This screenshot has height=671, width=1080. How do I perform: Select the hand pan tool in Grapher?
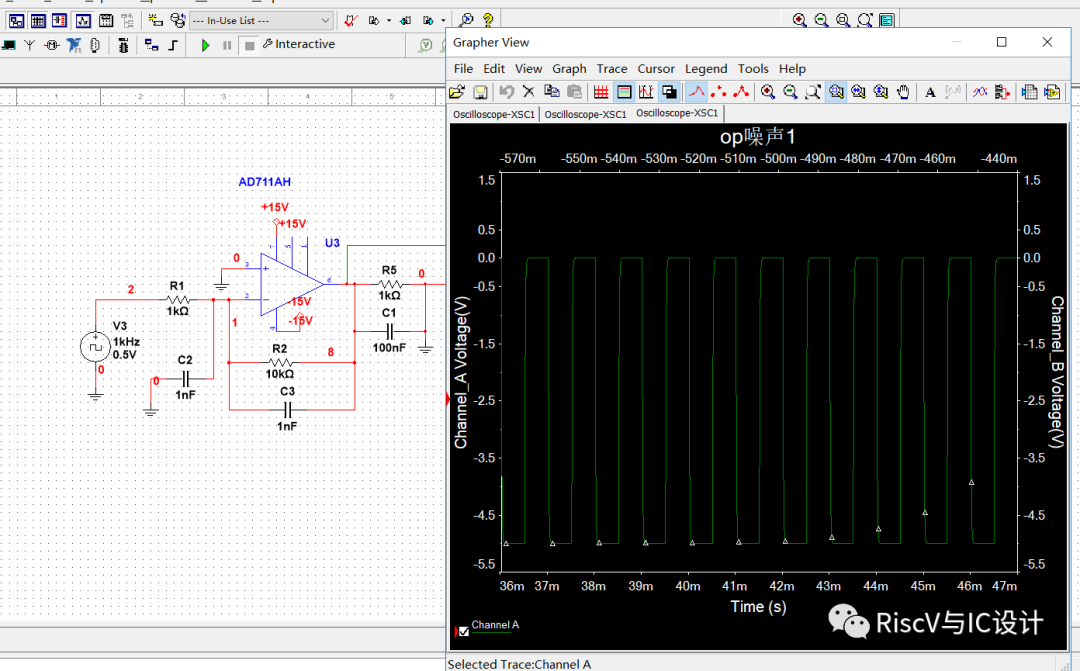coord(903,92)
